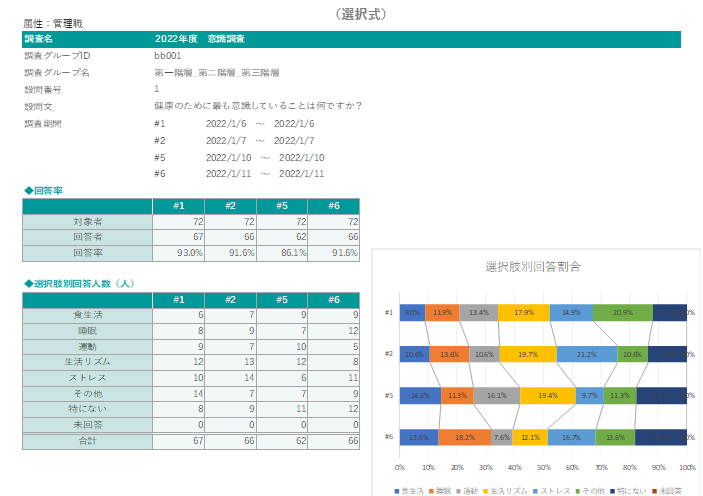This screenshot has width=703, height=496.
Task: Click the 9.0% segment in bar #1
Action: 412,313
